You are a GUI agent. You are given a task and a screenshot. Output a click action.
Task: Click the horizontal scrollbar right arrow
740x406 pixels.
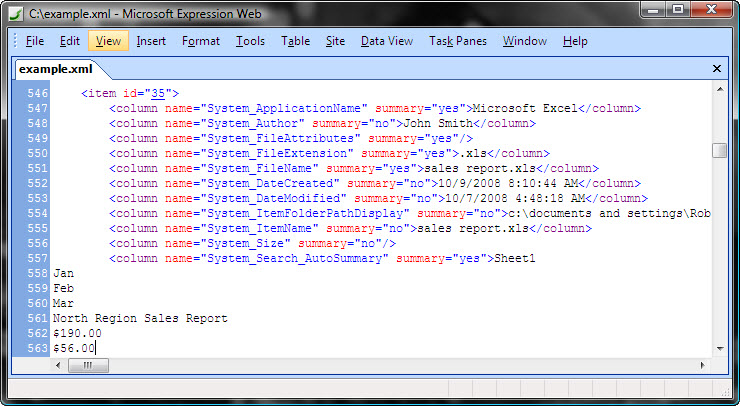702,365
